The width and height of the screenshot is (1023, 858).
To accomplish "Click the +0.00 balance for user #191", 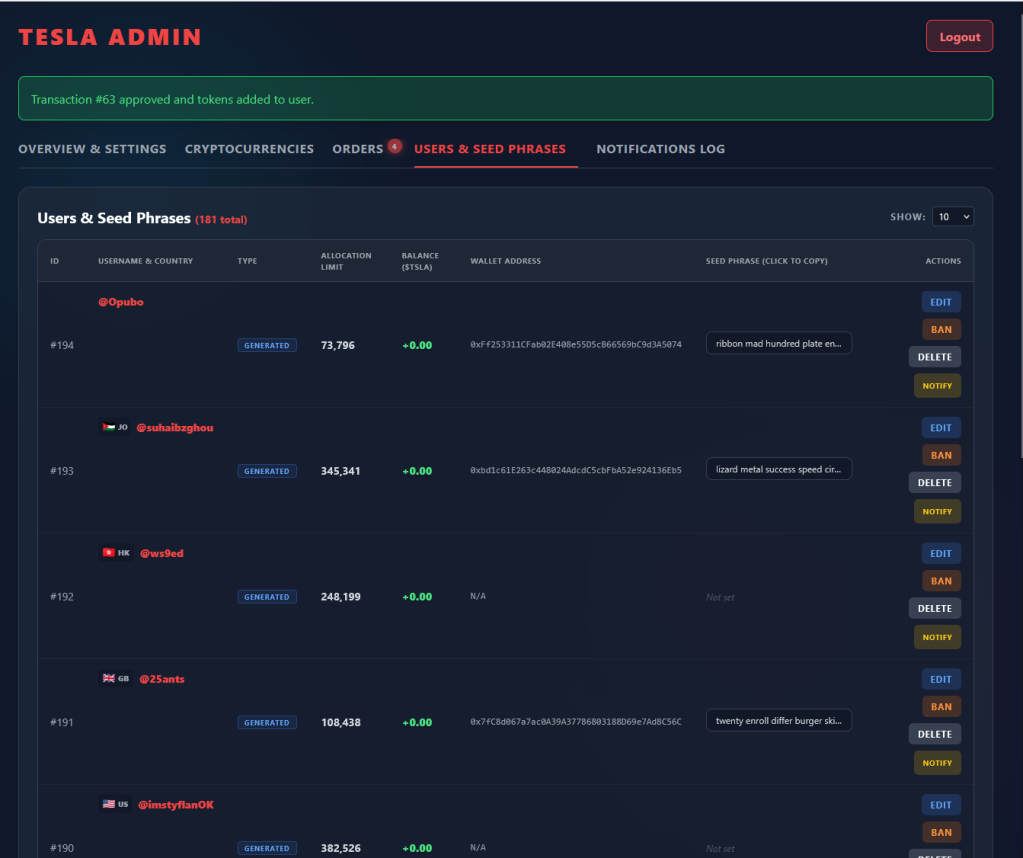I will click(417, 722).
